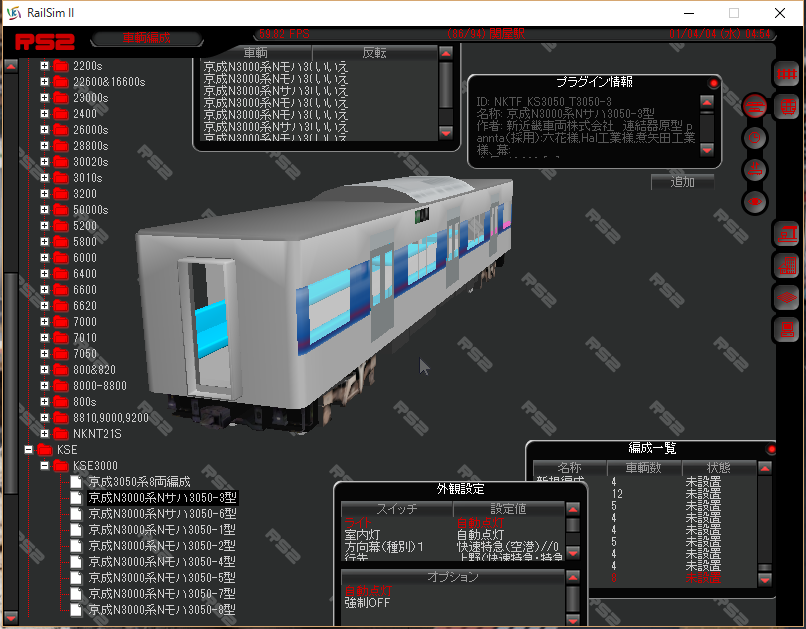Click the 車輌数 column header

644,468
